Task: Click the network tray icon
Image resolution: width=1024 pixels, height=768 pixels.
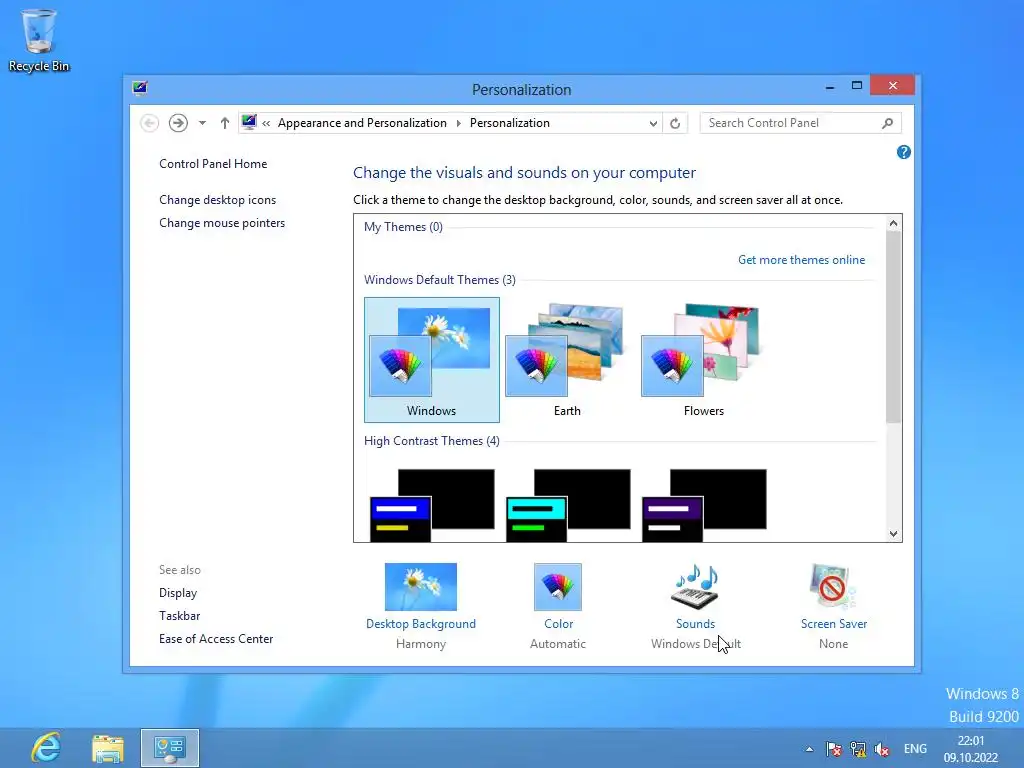Action: pos(858,749)
